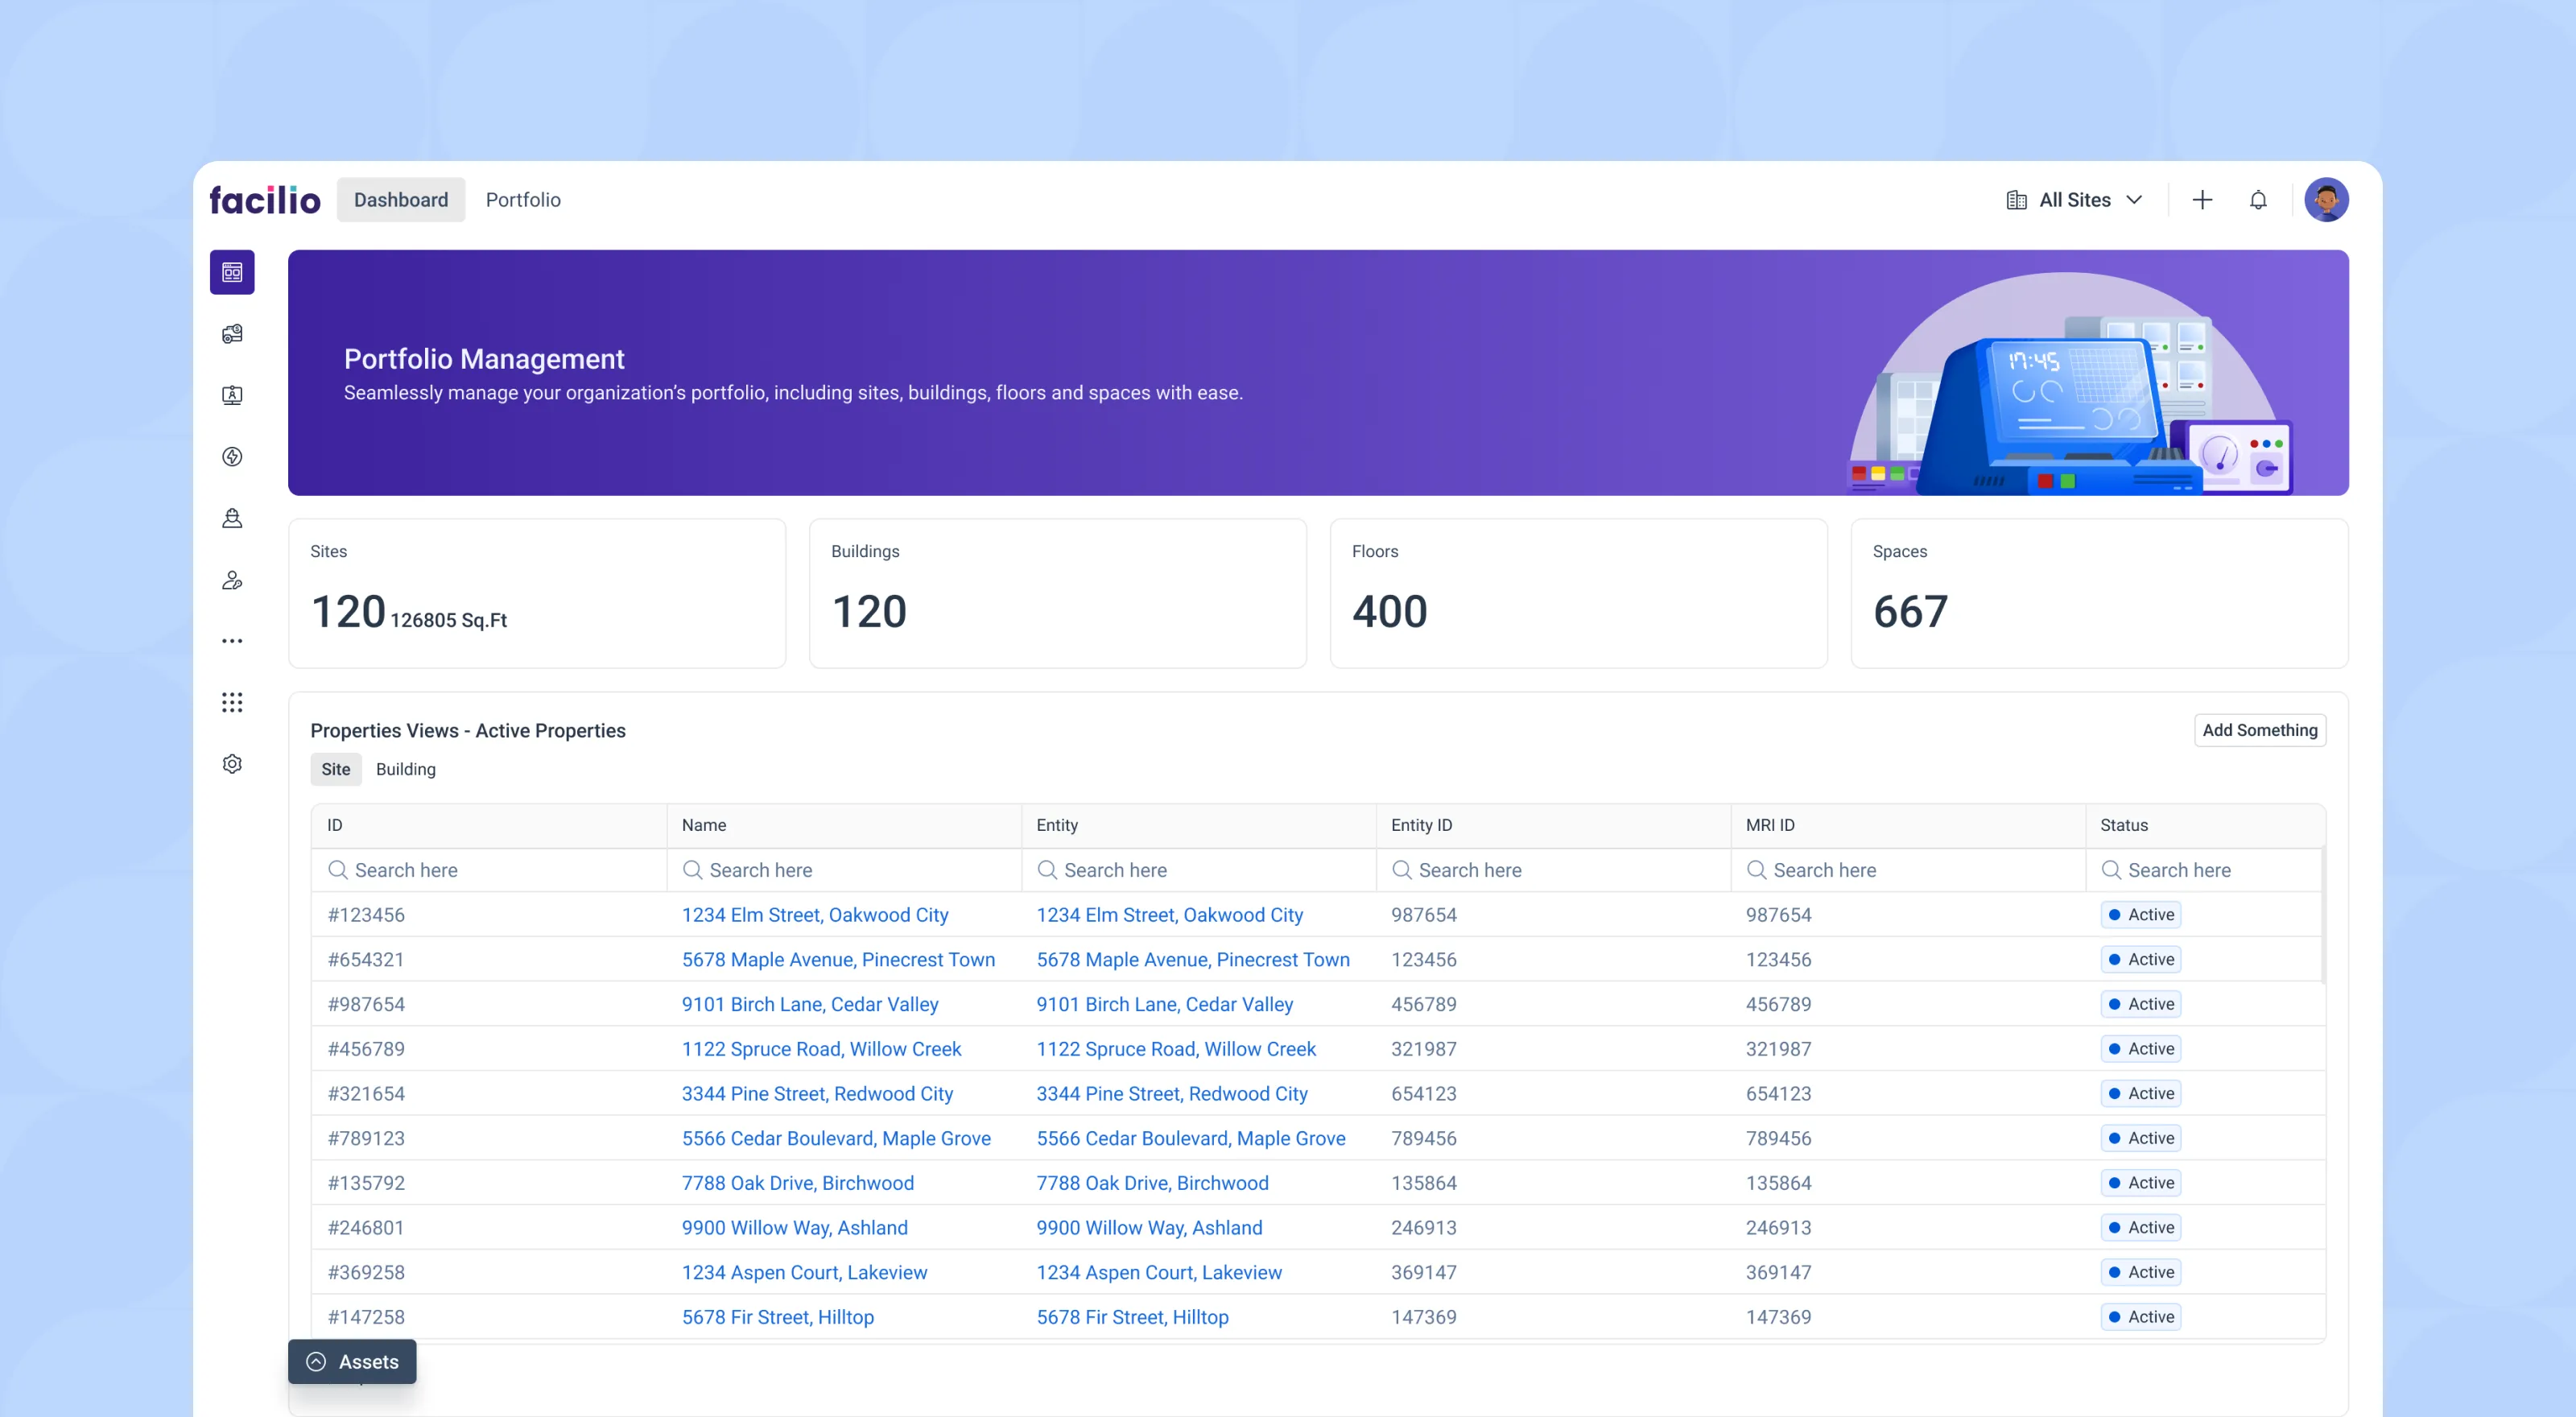Click the worker hard-hat sidebar icon

232,518
